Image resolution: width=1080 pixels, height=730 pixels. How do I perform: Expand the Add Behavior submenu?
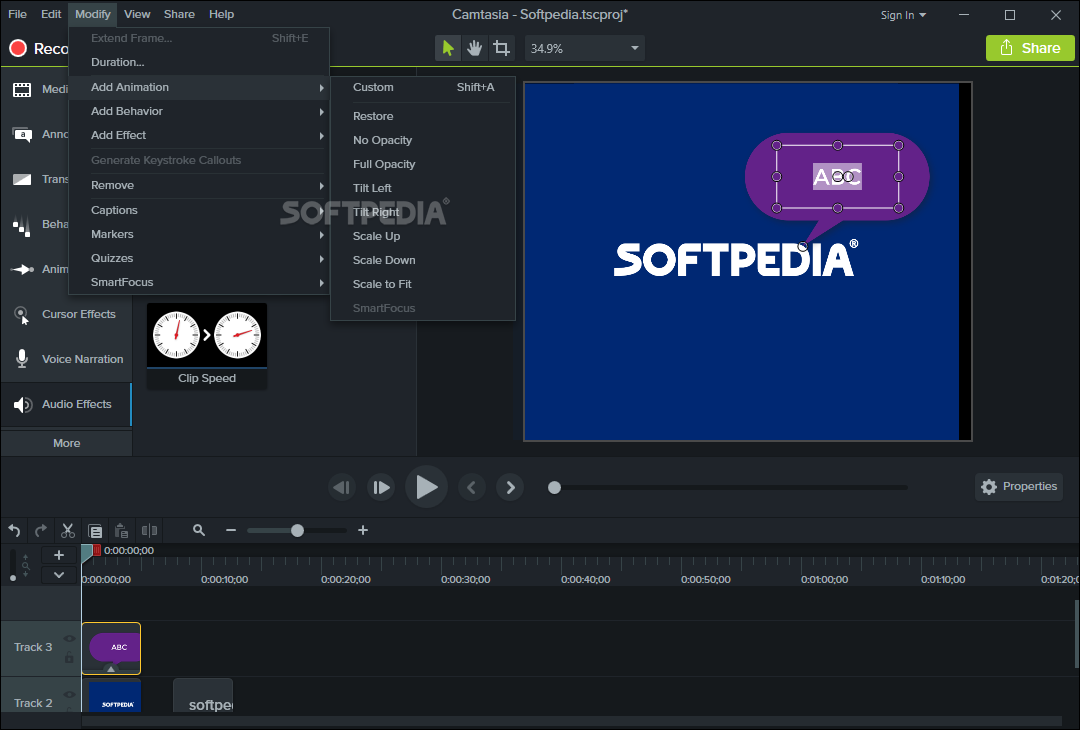point(199,111)
